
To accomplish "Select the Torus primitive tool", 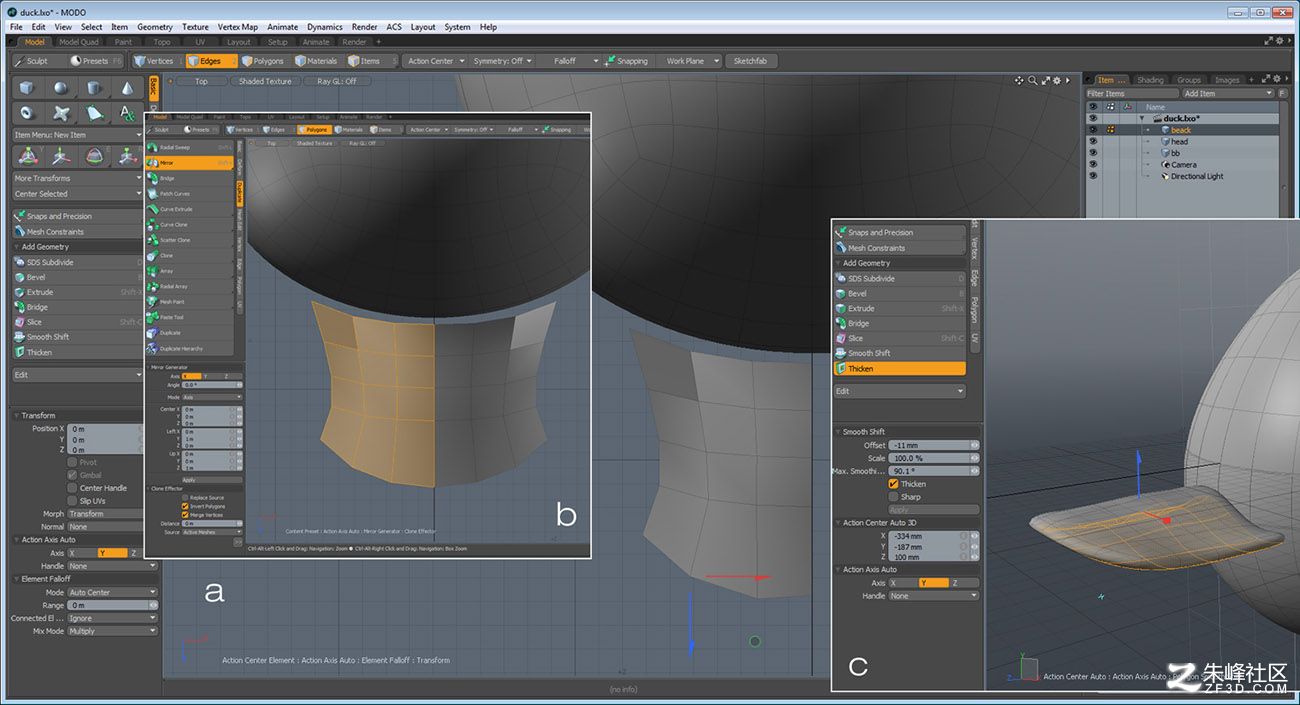I will (x=27, y=113).
